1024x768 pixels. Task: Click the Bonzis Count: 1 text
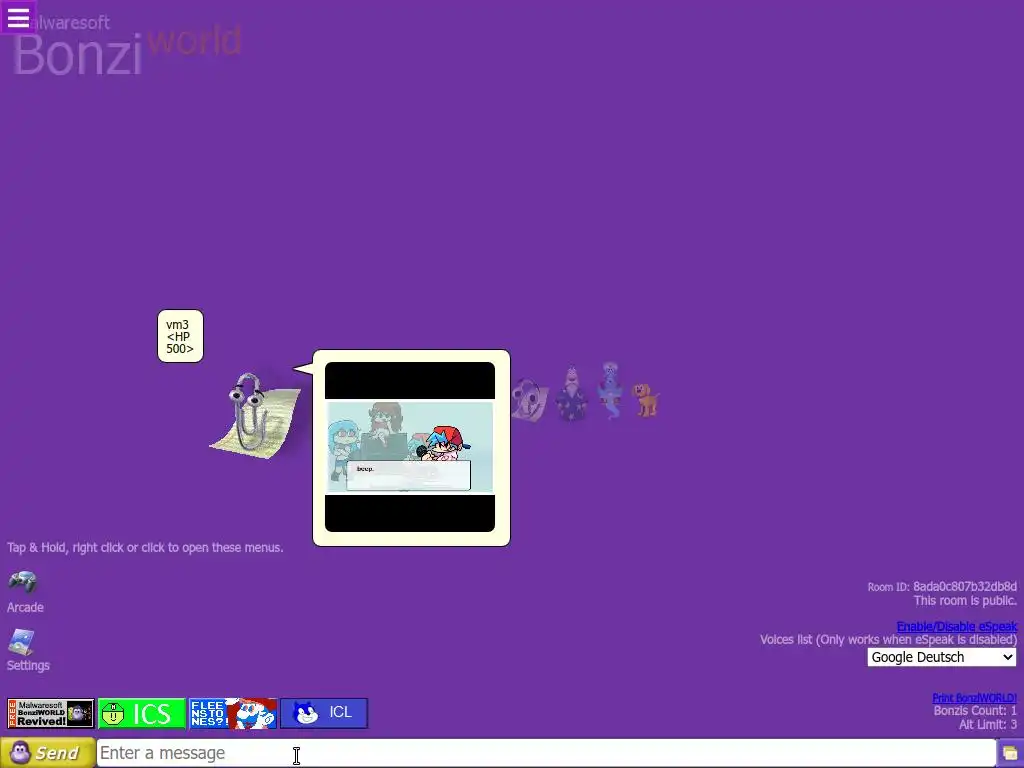(974, 711)
